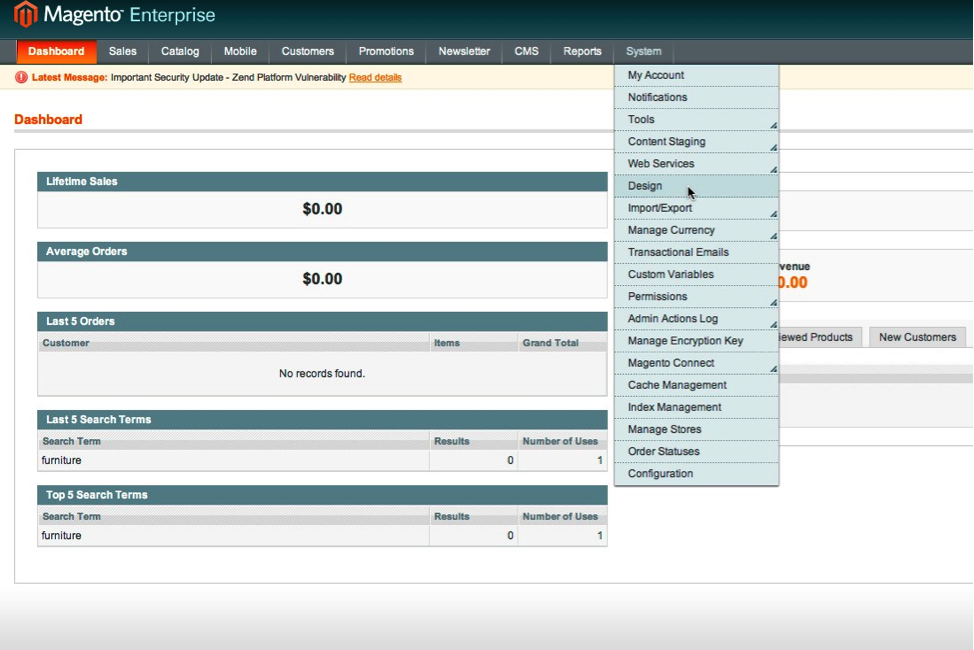Open the Promotions menu
Screen dimensions: 974x650
coord(386,52)
